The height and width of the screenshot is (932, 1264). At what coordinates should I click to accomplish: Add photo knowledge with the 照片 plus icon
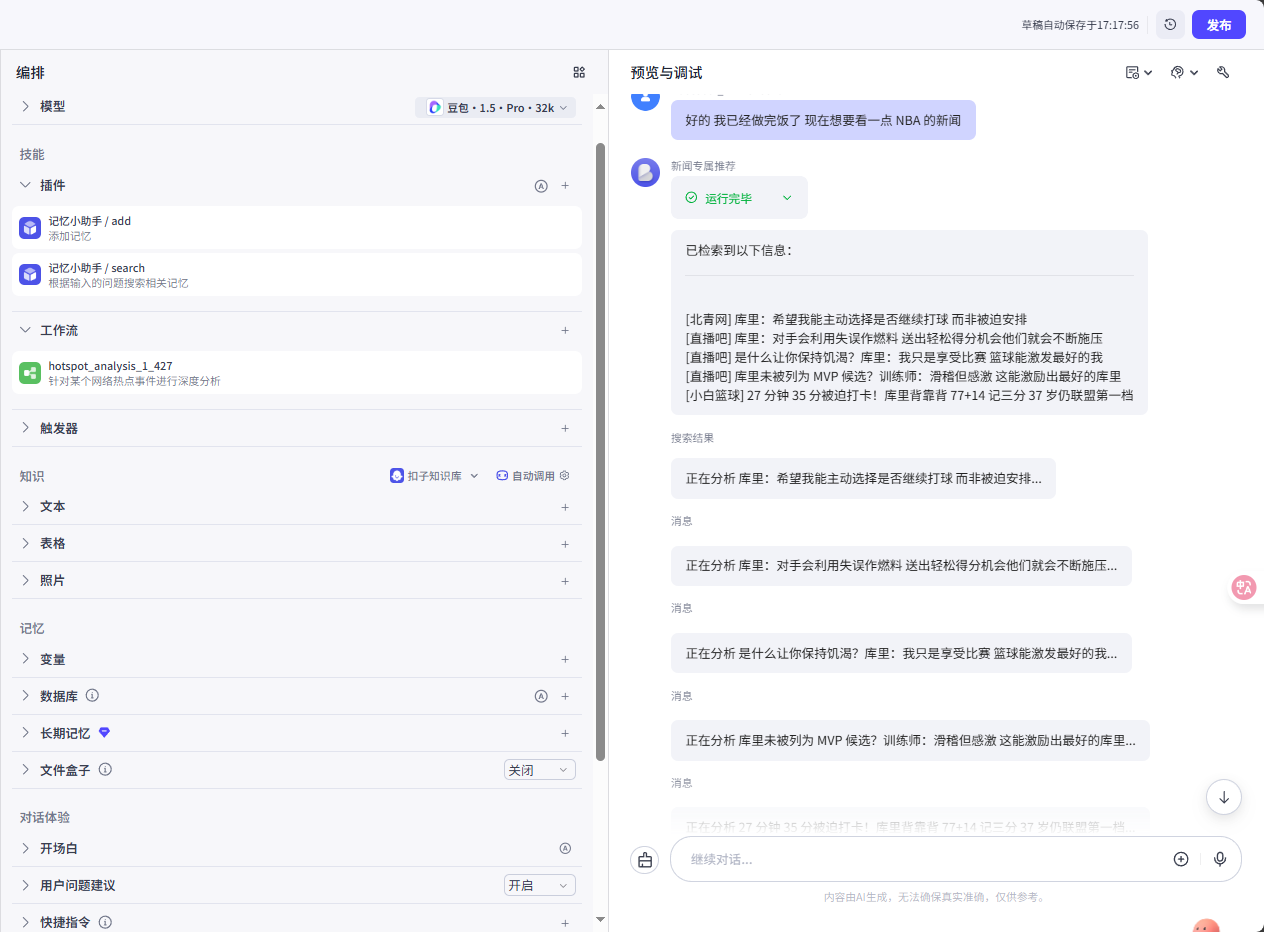click(565, 581)
